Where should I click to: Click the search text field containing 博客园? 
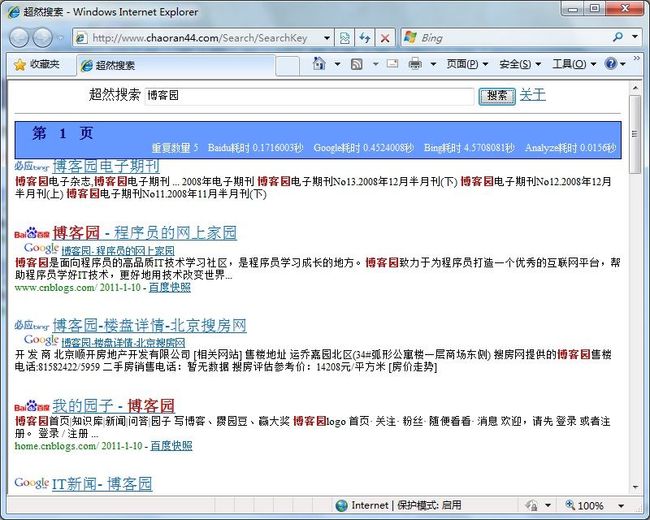click(x=309, y=96)
